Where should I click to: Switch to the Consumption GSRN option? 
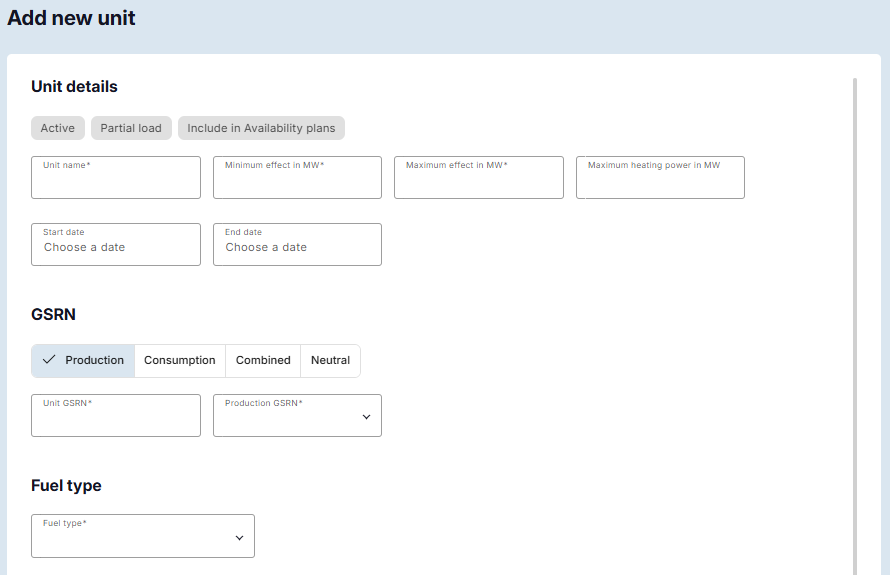coord(179,360)
